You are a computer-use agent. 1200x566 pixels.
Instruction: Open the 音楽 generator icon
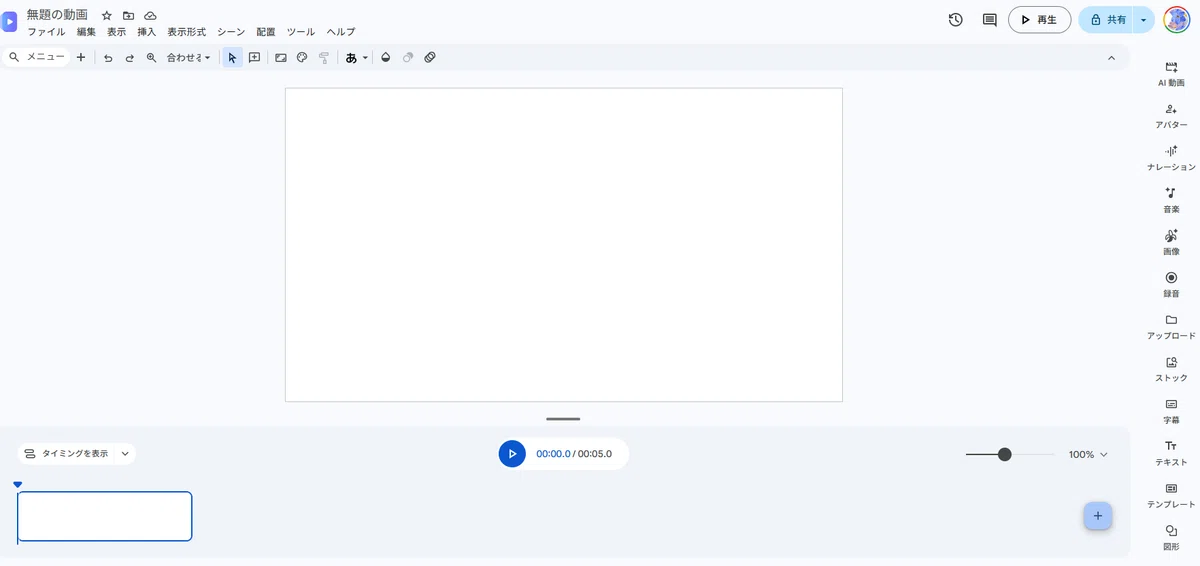(1171, 193)
